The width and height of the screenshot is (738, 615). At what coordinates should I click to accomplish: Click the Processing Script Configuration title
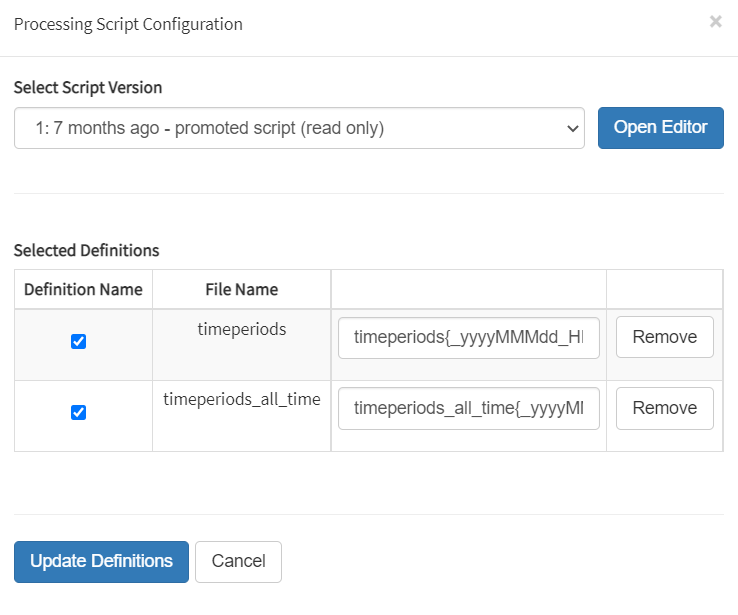pos(128,24)
